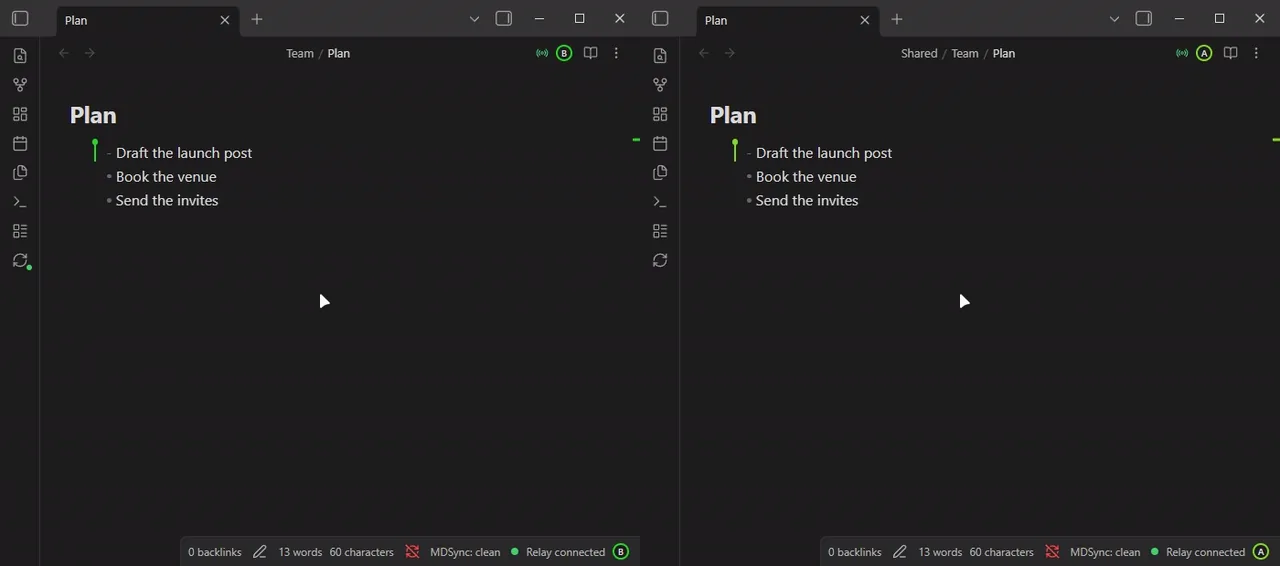The image size is (1280, 566).
Task: Open daily note calendar icon, right window
Action: point(660,143)
